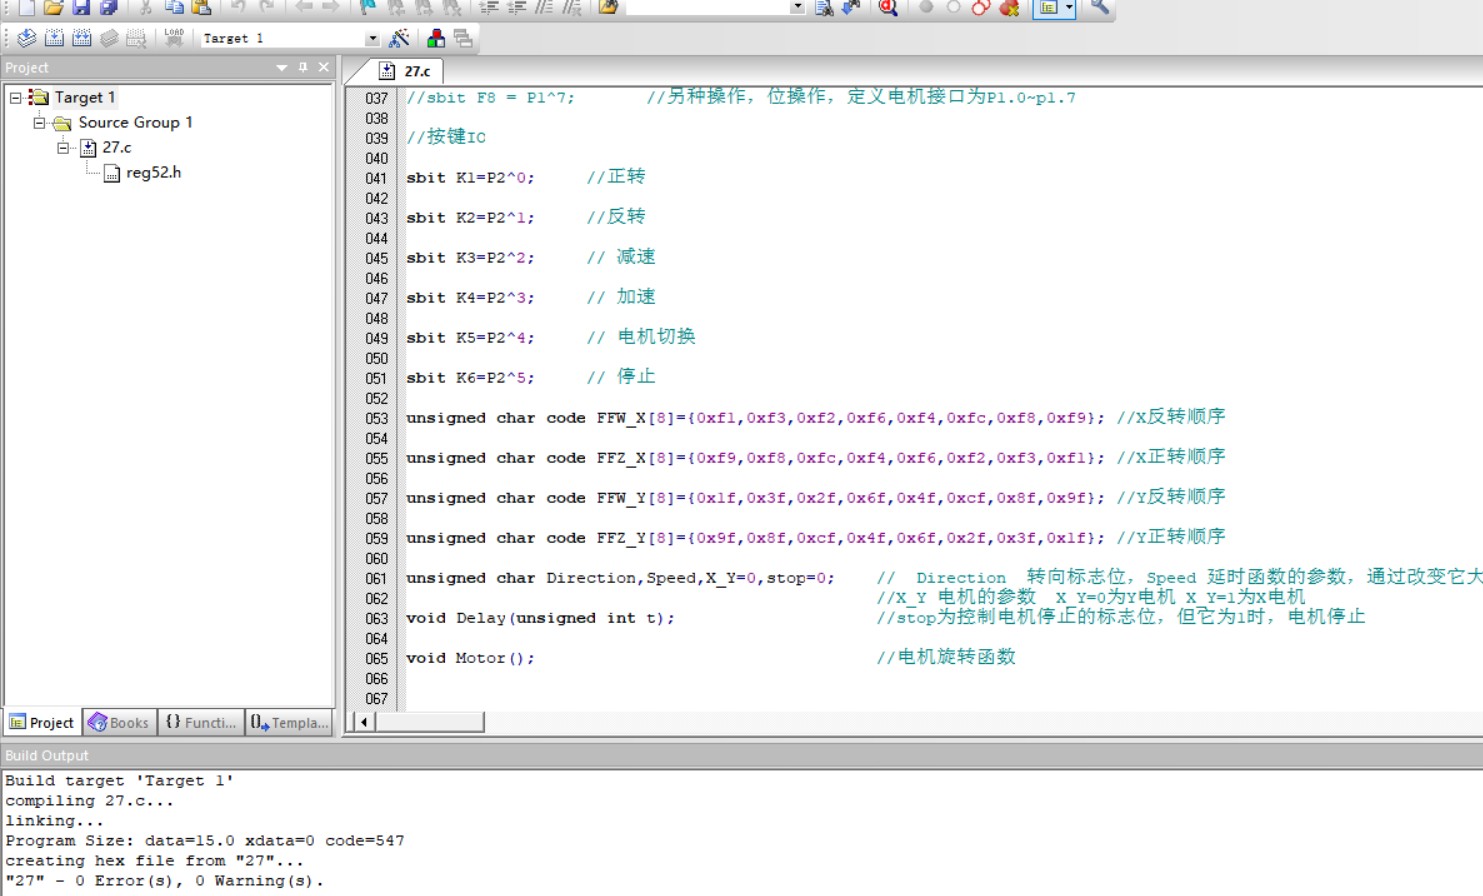Click inside the Find text input field
The height and width of the screenshot is (896, 1483).
click(x=708, y=7)
